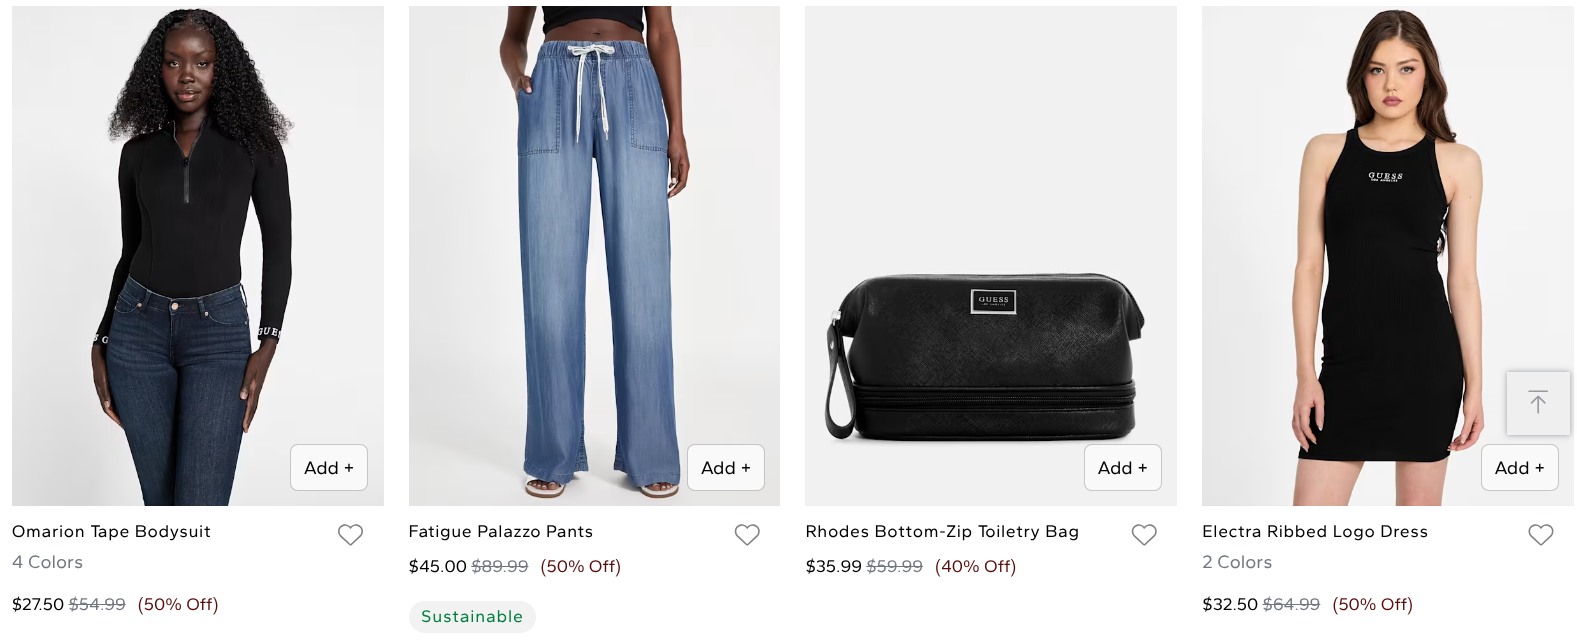Click Add + on the Fatigue Palazzo Pants
The width and height of the screenshot is (1577, 641).
coord(725,467)
